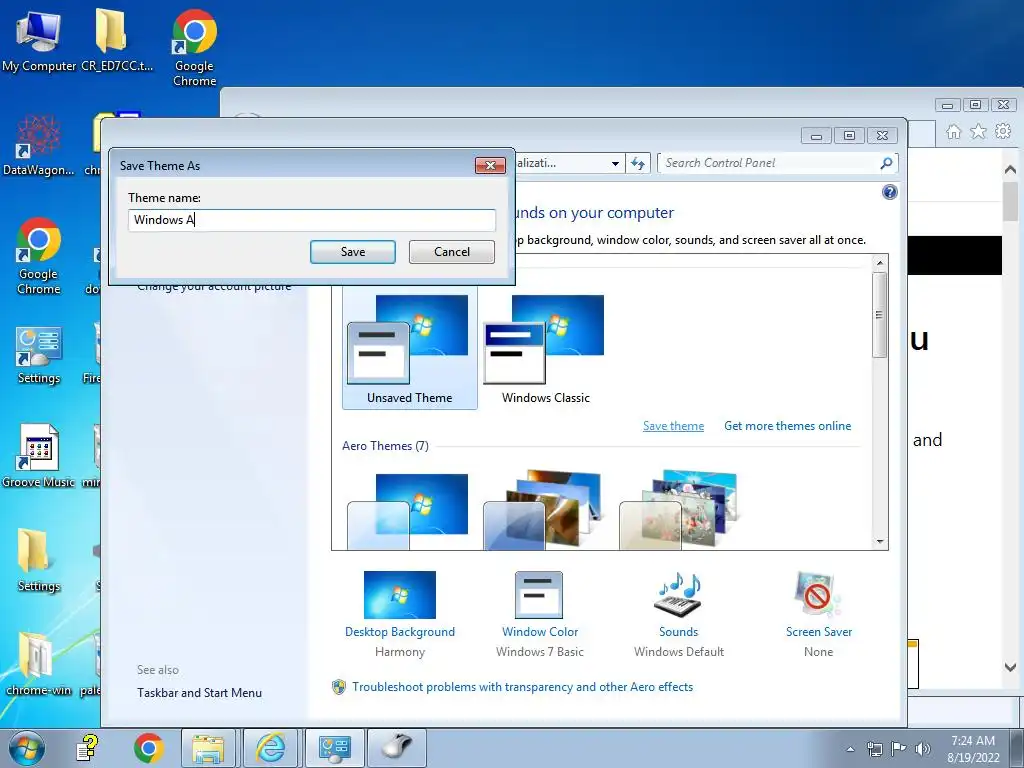Open the Google Chrome icon beside CR_ED7CC folder
1024x768 pixels.
[195, 48]
